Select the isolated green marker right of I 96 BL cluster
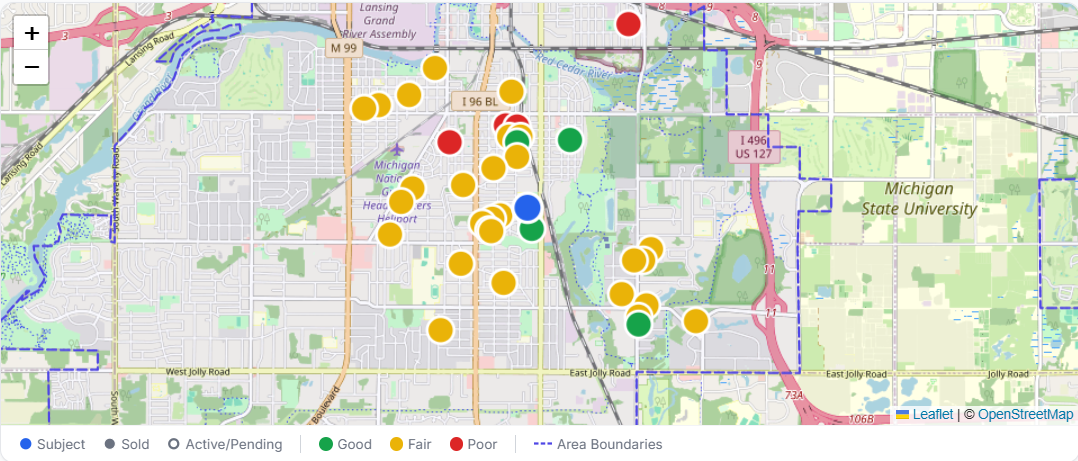Screen dimensions: 1078x461 coord(570,139)
